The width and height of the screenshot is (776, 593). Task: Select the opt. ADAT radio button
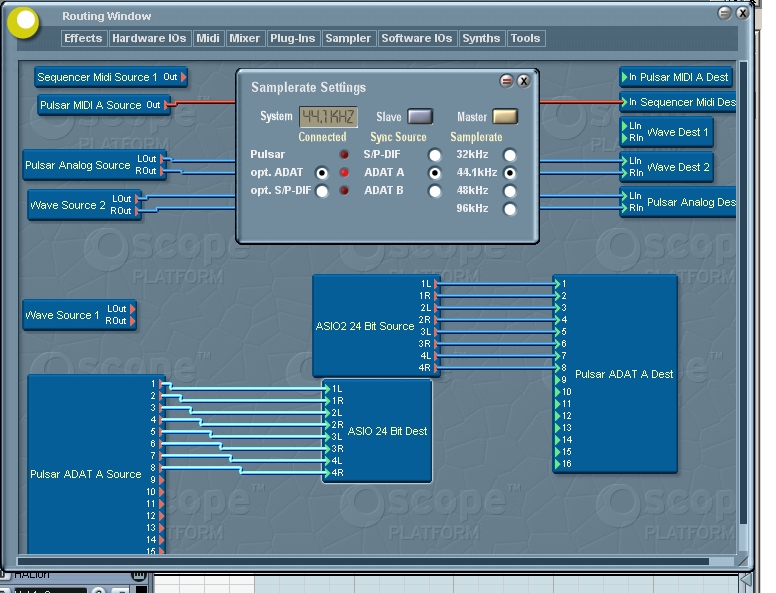[x=322, y=173]
